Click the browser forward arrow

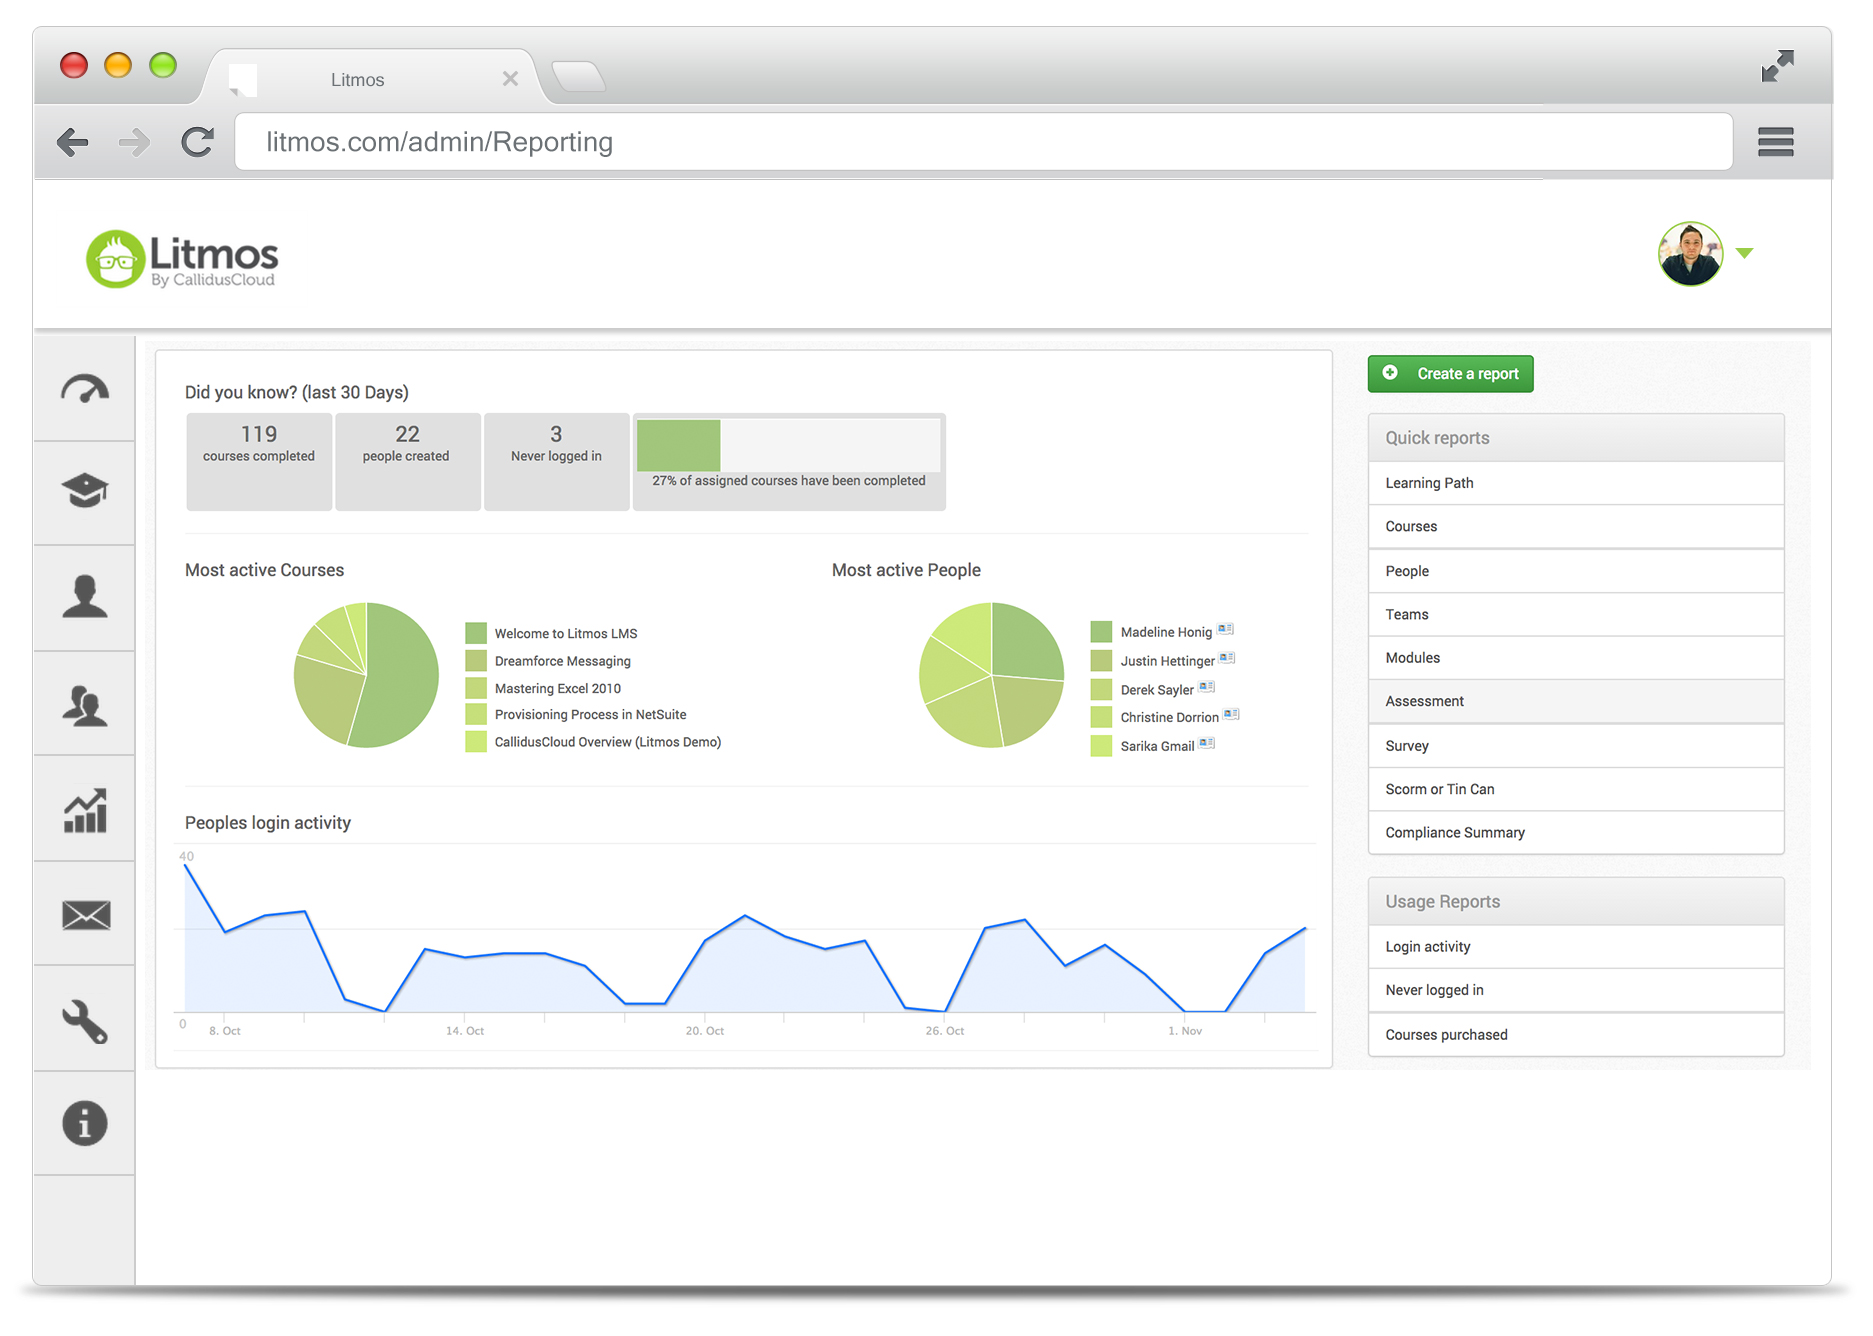[134, 142]
